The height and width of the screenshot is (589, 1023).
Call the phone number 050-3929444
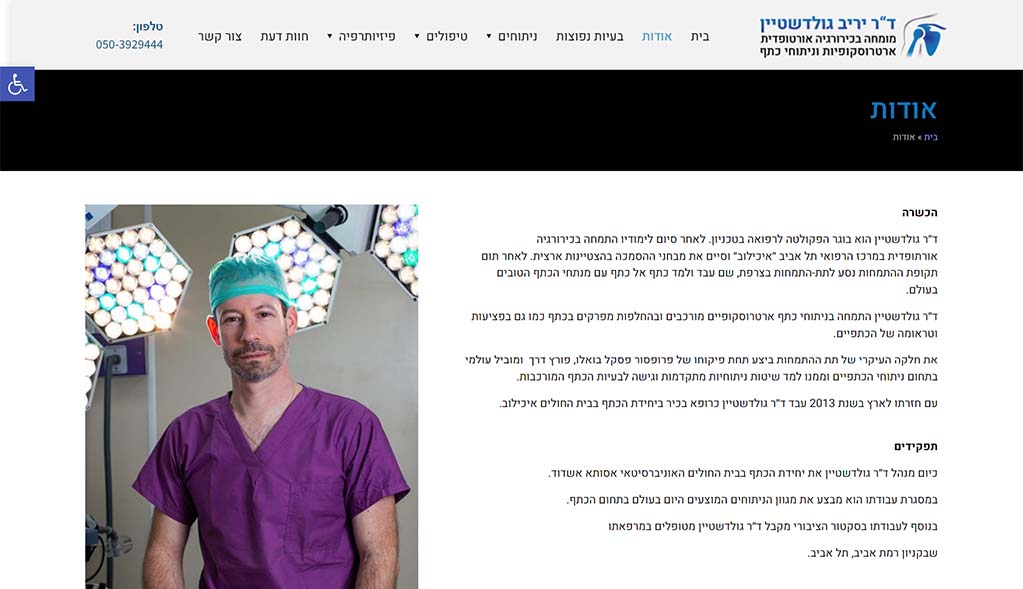click(129, 44)
